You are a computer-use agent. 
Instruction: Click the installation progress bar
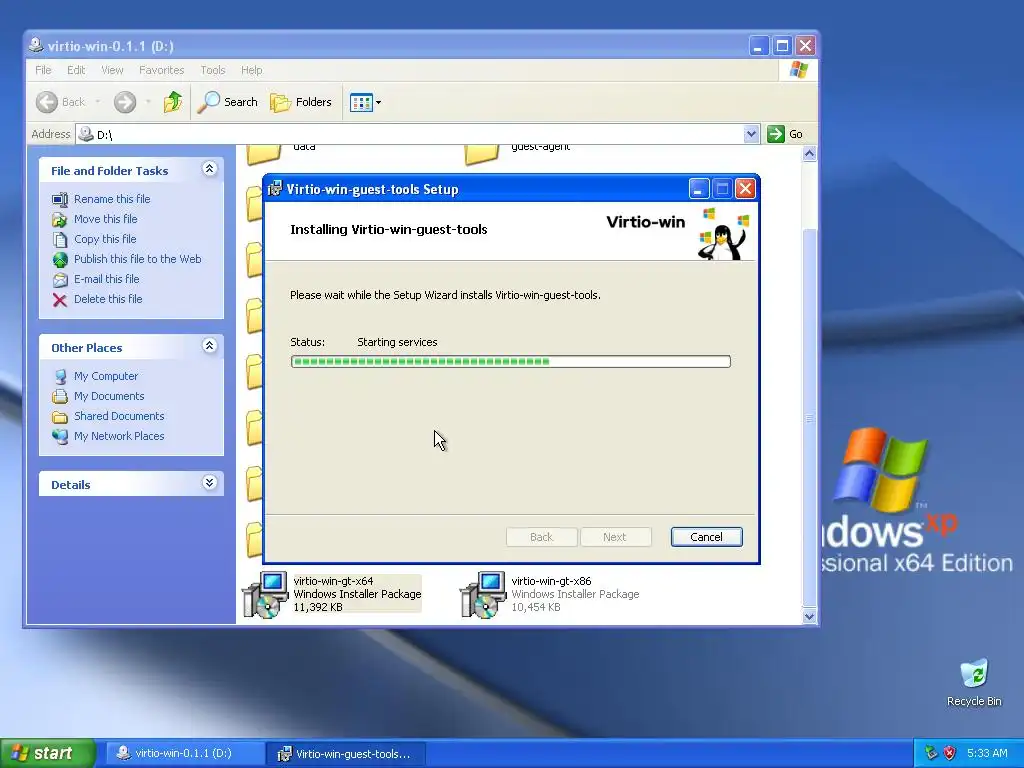[x=511, y=361]
